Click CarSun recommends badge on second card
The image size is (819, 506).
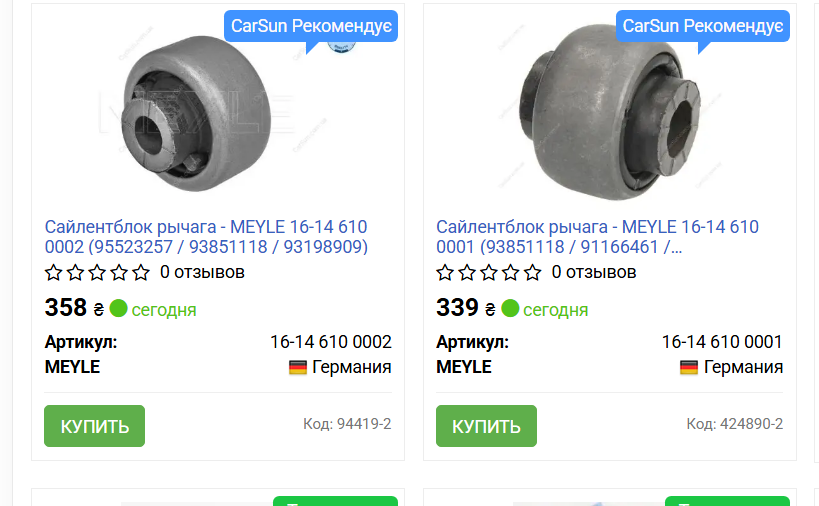[x=703, y=26]
